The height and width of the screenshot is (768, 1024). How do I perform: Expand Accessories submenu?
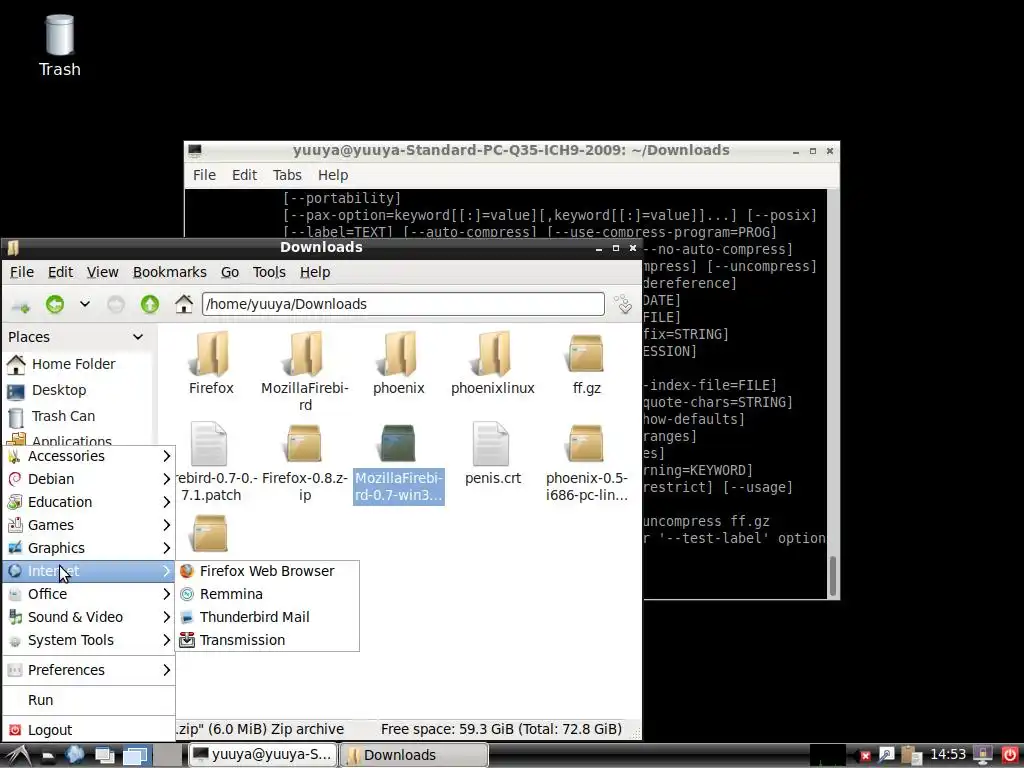89,456
